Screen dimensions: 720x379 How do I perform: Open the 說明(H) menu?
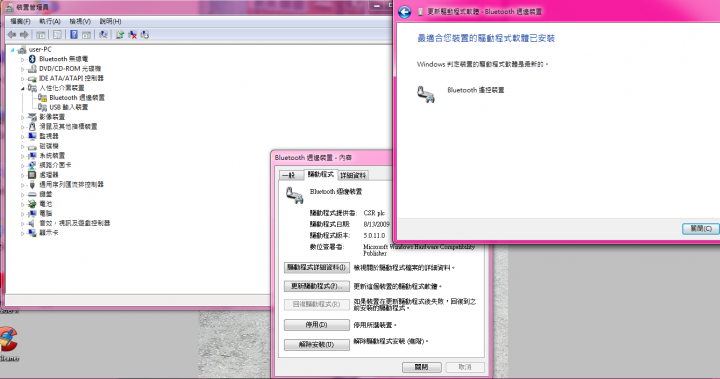click(x=110, y=21)
